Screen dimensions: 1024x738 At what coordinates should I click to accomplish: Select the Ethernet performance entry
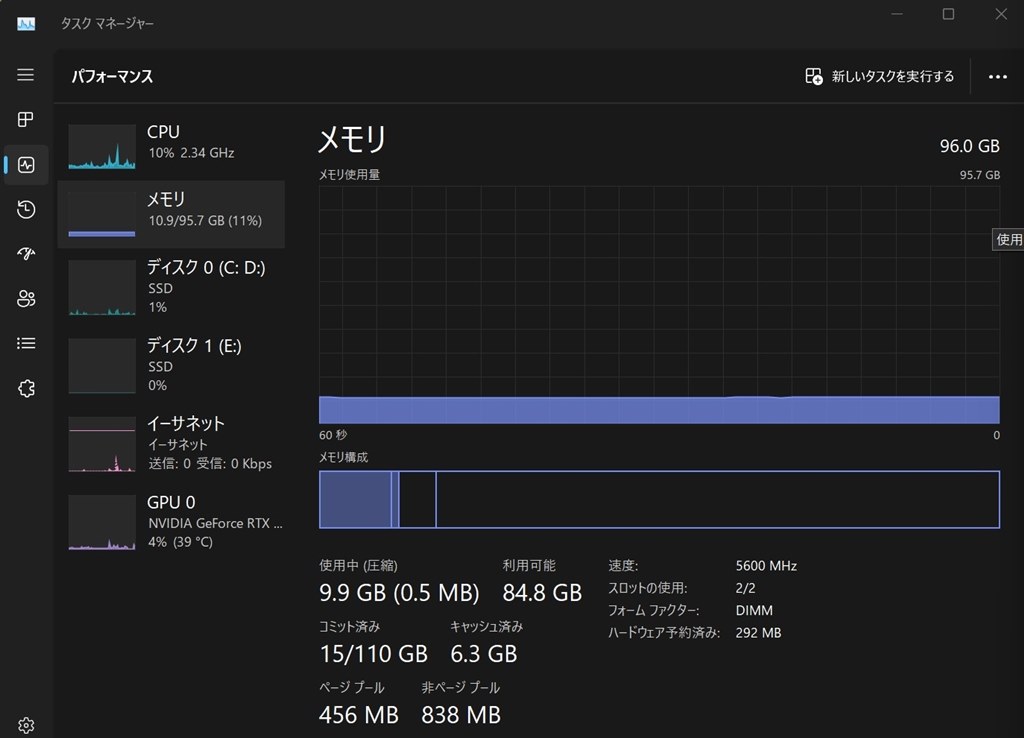(171, 443)
